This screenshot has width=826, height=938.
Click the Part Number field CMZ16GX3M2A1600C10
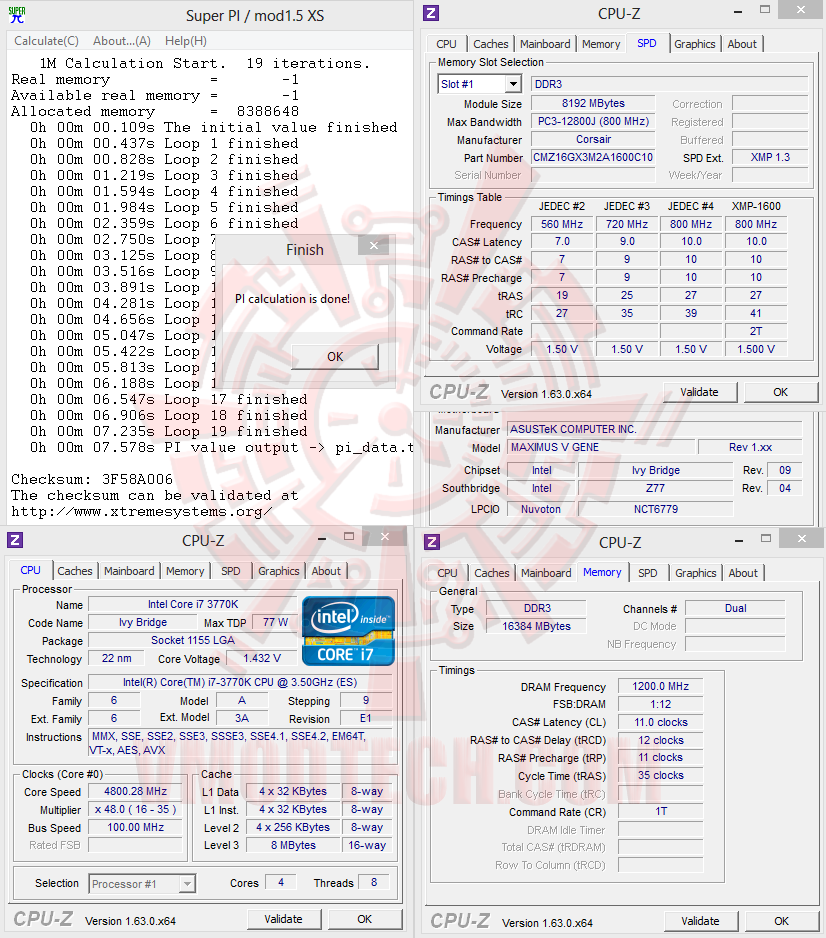pyautogui.click(x=593, y=157)
